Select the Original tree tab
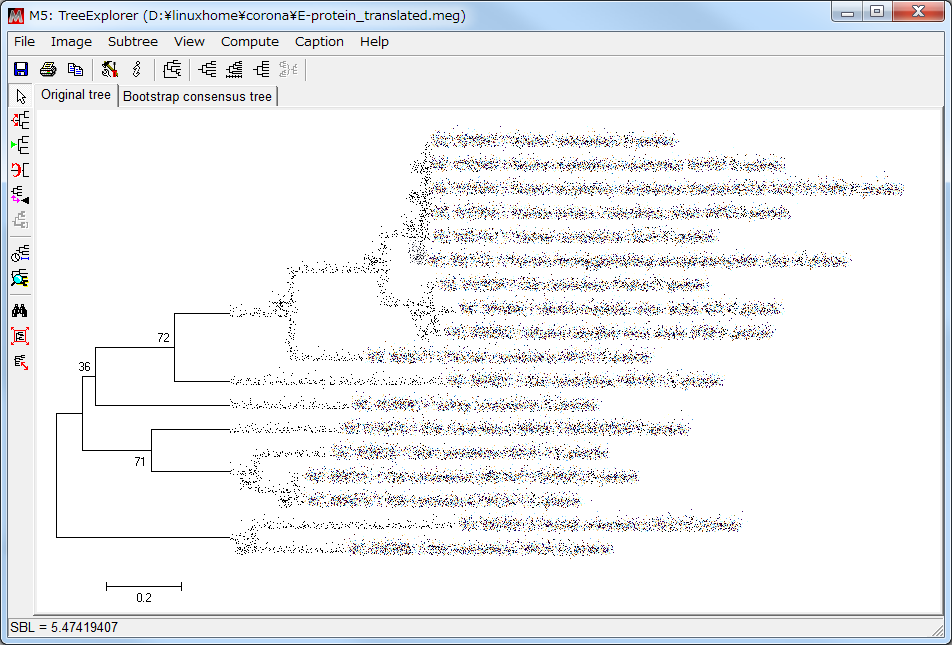Image resolution: width=952 pixels, height=645 pixels. point(76,96)
